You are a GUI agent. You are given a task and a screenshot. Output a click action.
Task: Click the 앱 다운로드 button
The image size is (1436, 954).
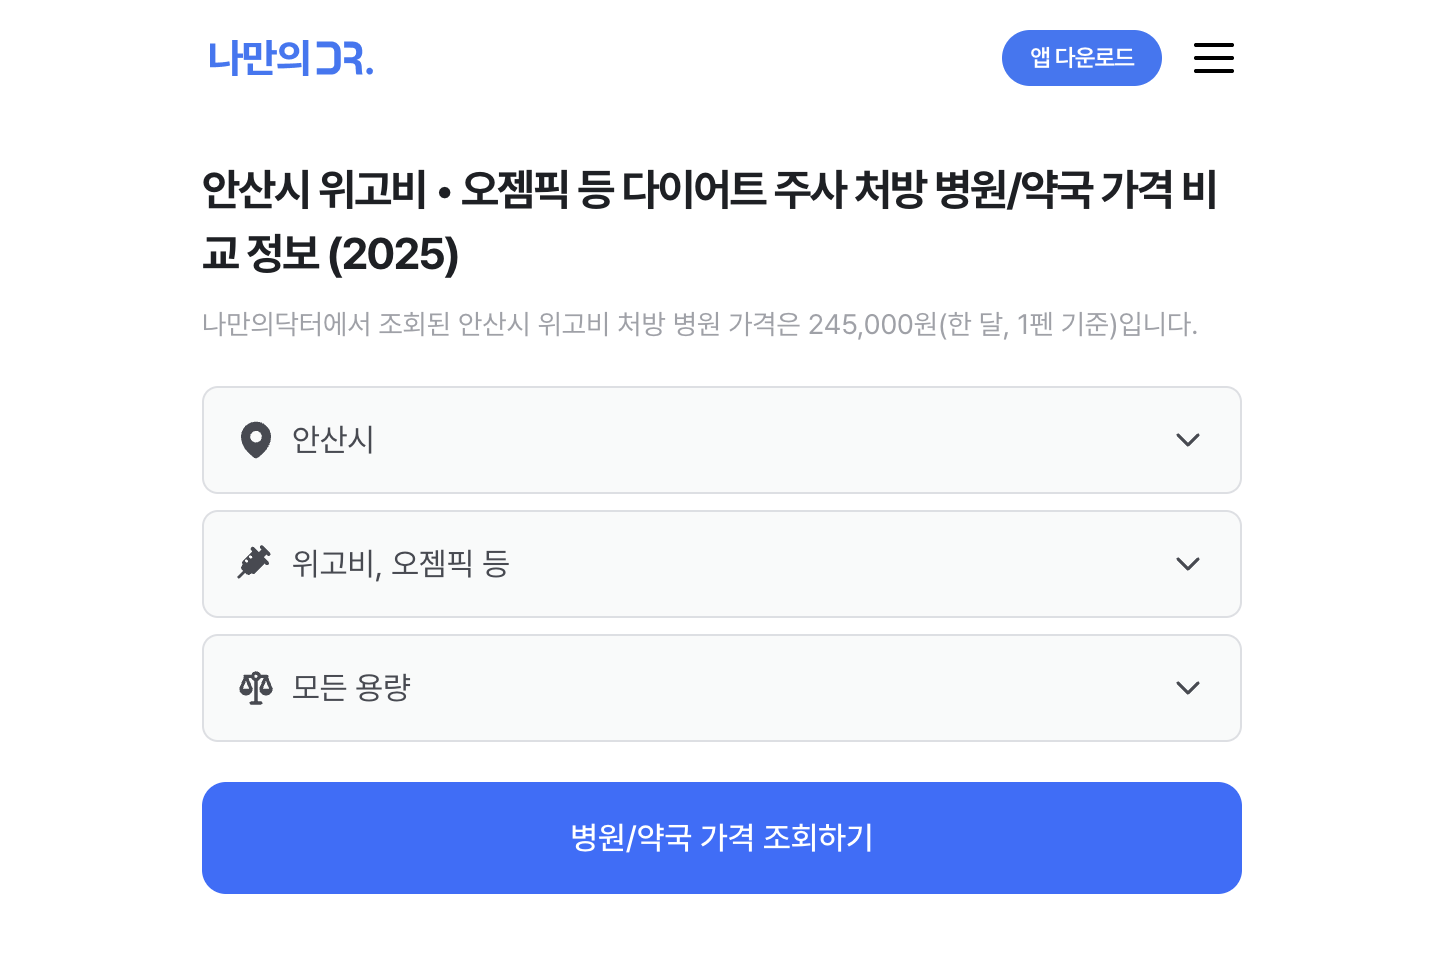click(x=1081, y=58)
